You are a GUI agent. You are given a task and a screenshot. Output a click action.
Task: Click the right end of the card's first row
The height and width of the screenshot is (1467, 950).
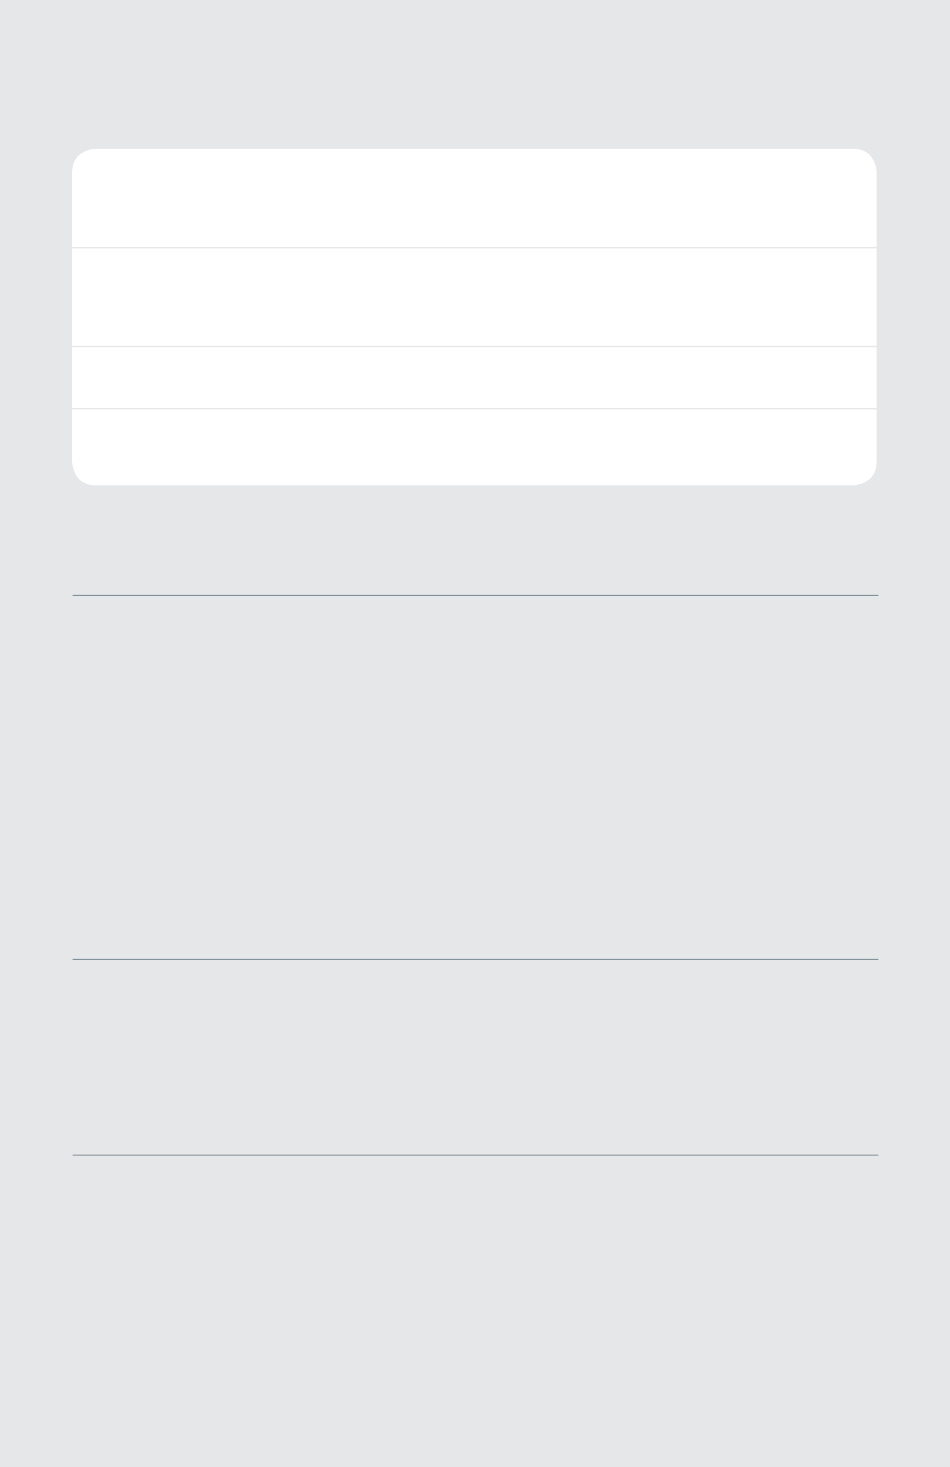(x=850, y=198)
